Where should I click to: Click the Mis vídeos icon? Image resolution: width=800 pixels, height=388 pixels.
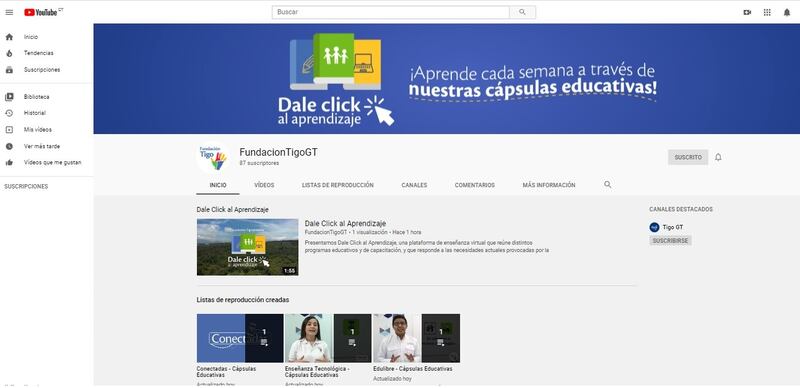pyautogui.click(x=9, y=130)
